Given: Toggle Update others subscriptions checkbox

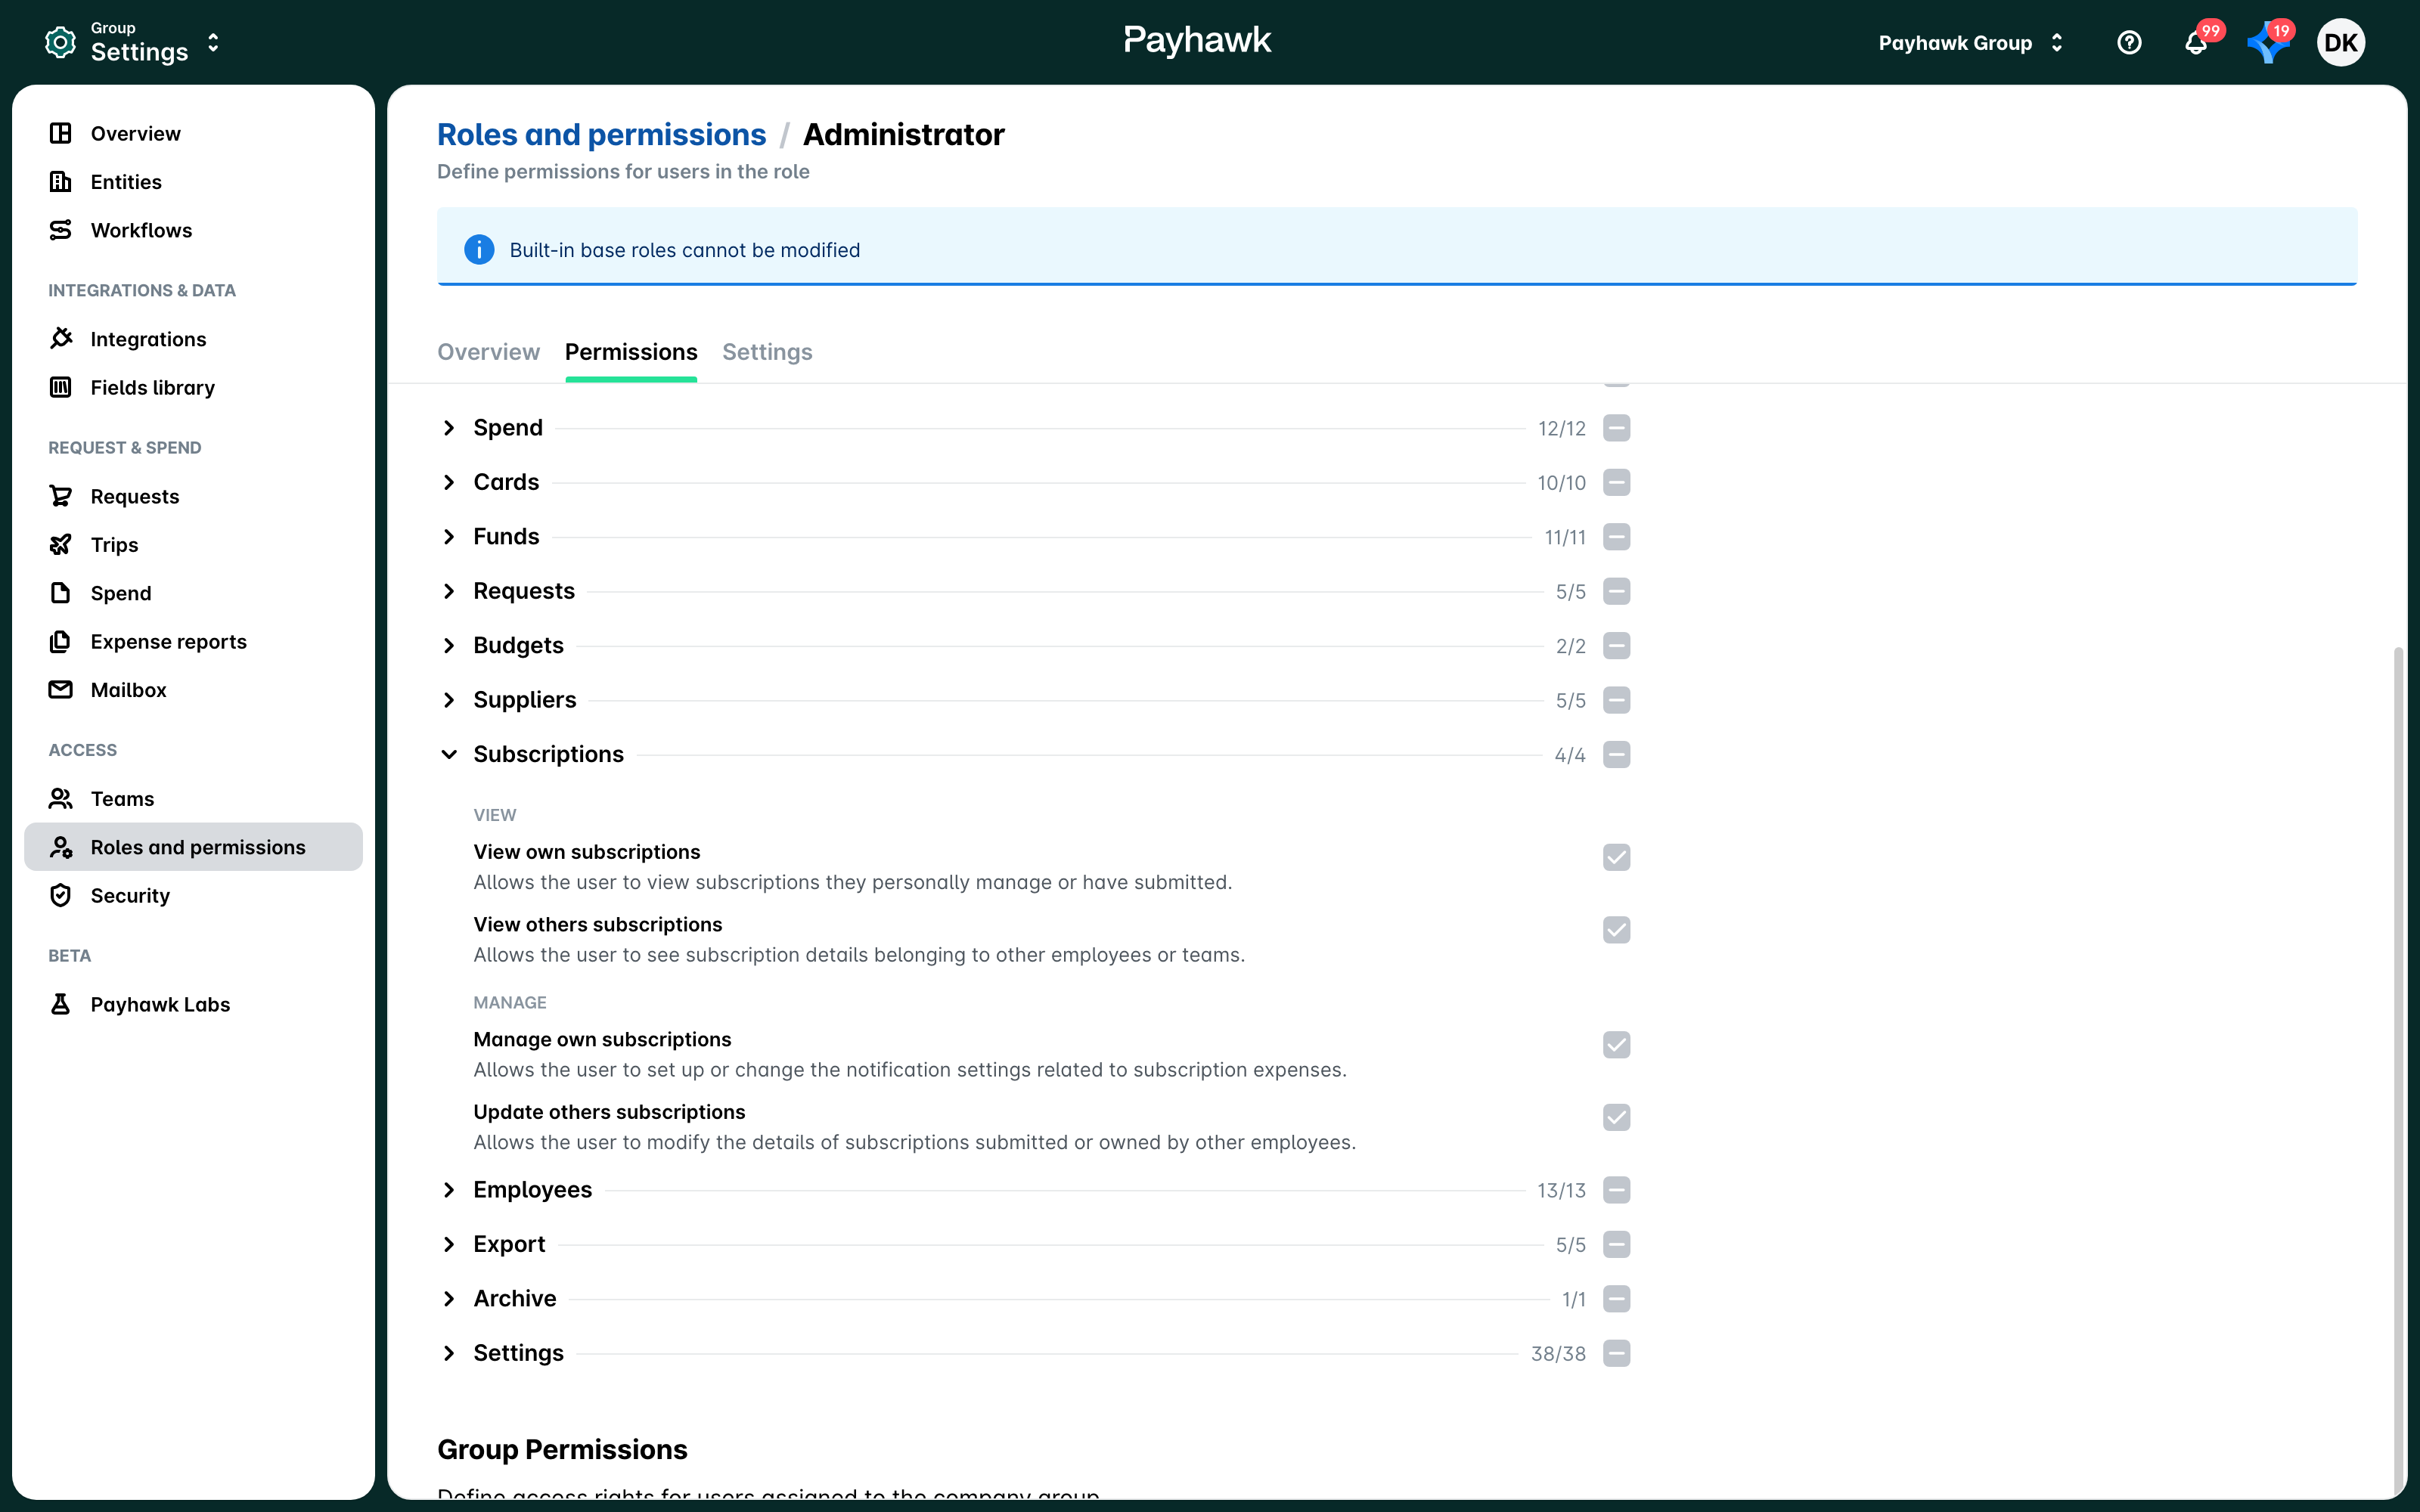Looking at the screenshot, I should coord(1616,1117).
